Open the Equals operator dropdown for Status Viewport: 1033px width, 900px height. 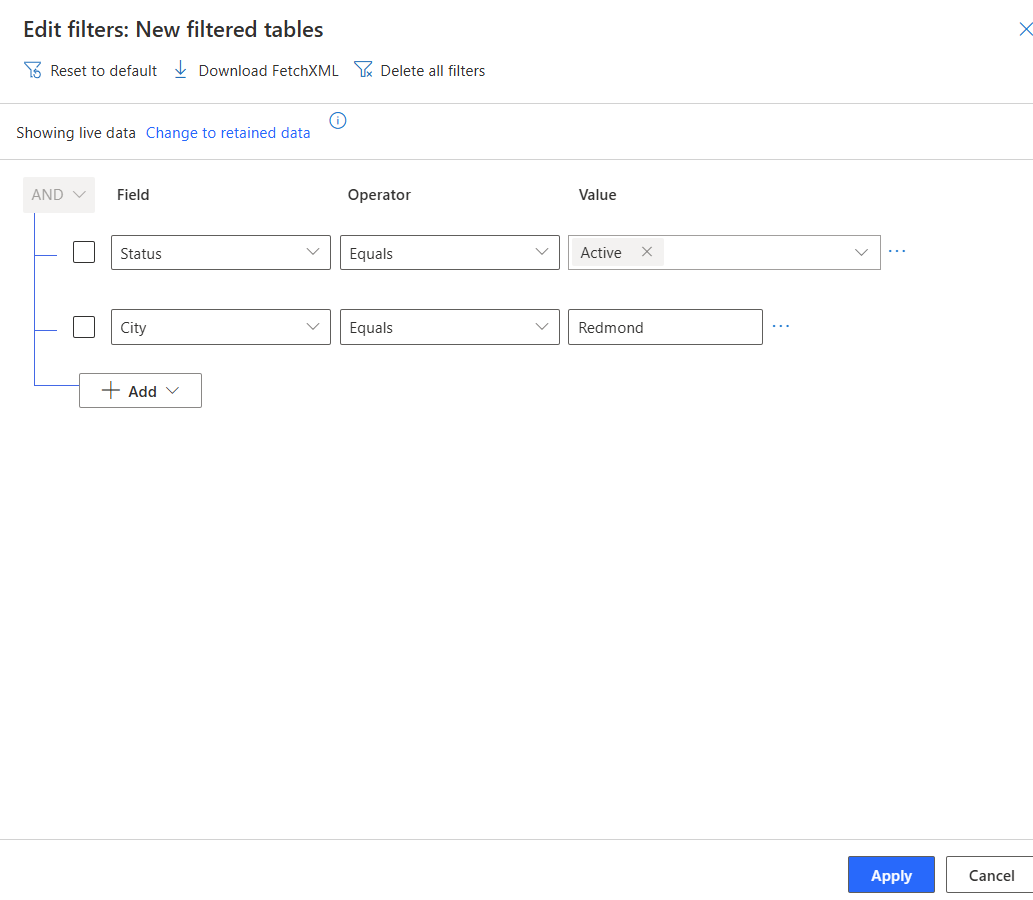(449, 252)
